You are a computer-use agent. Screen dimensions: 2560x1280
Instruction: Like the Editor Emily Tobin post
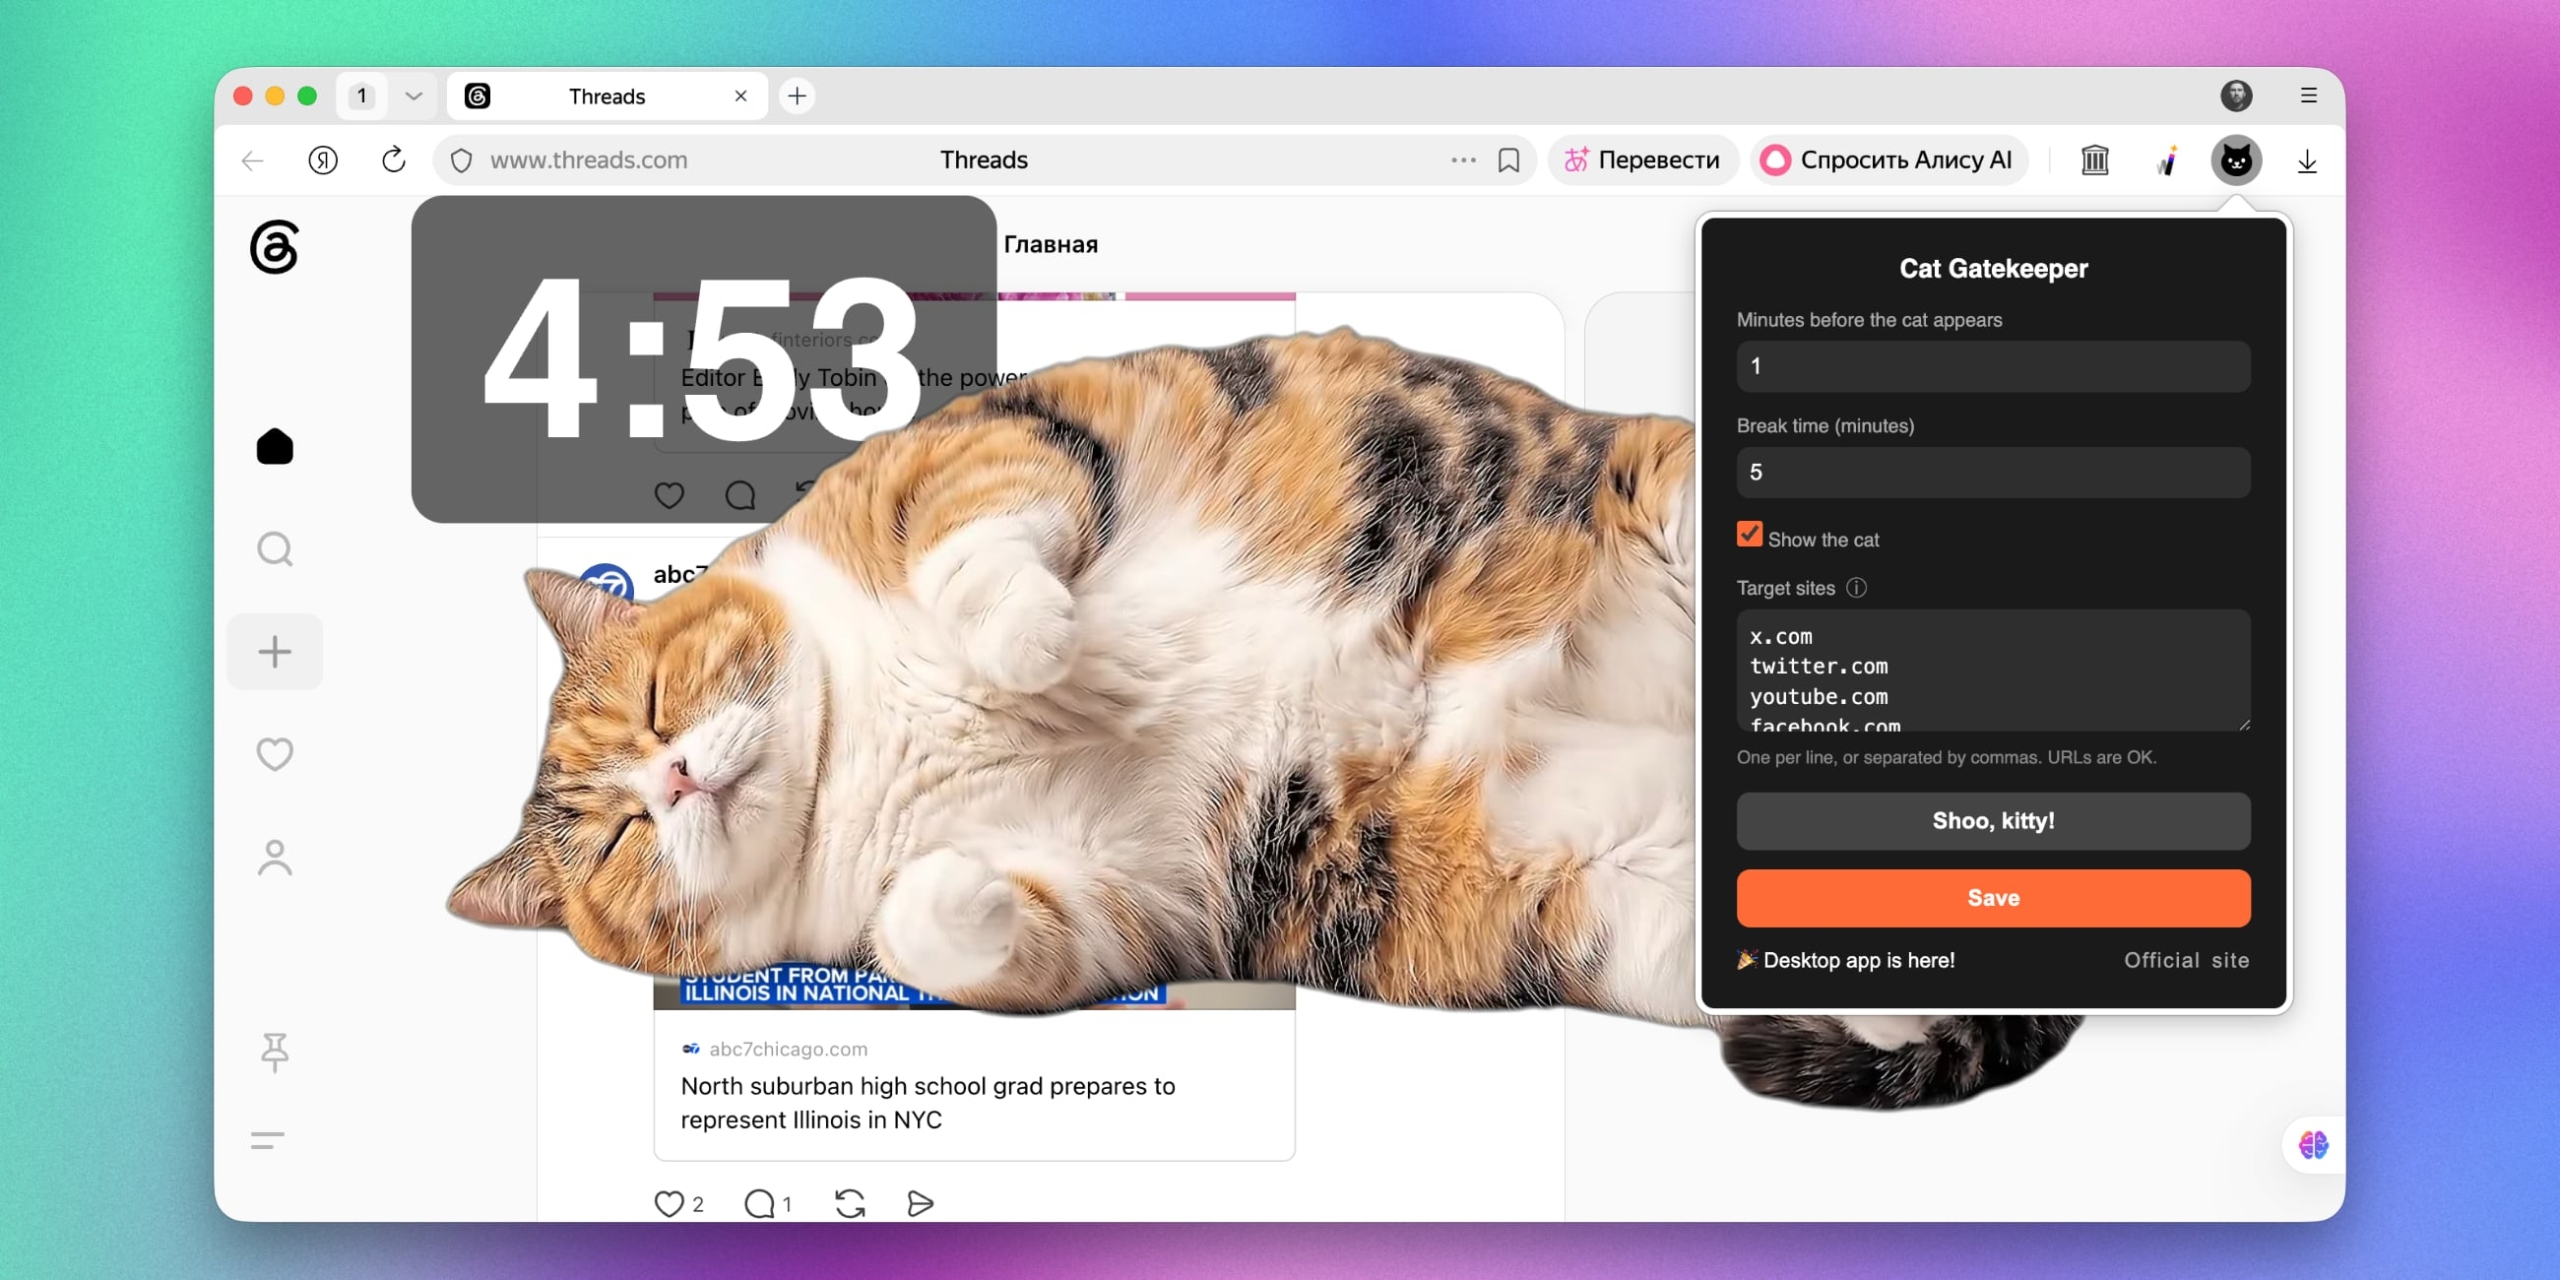coord(669,495)
